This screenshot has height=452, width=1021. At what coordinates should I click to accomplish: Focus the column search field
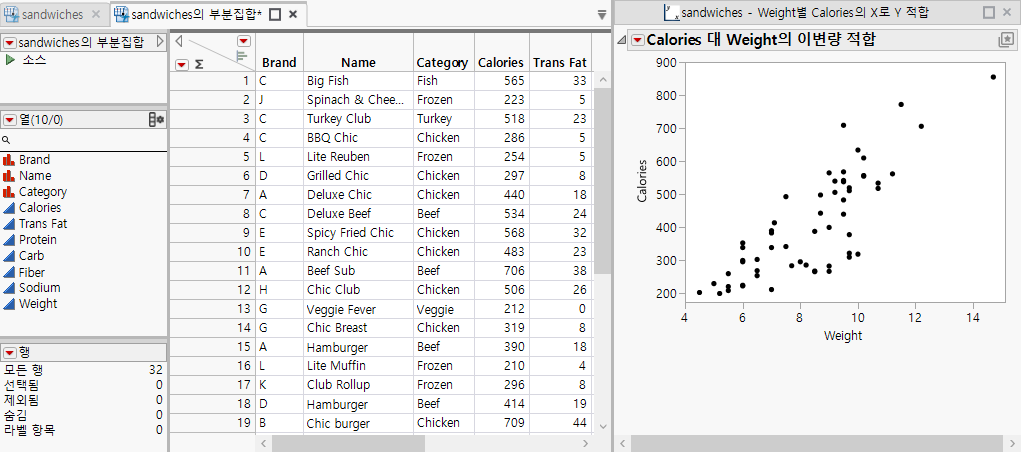click(83, 140)
